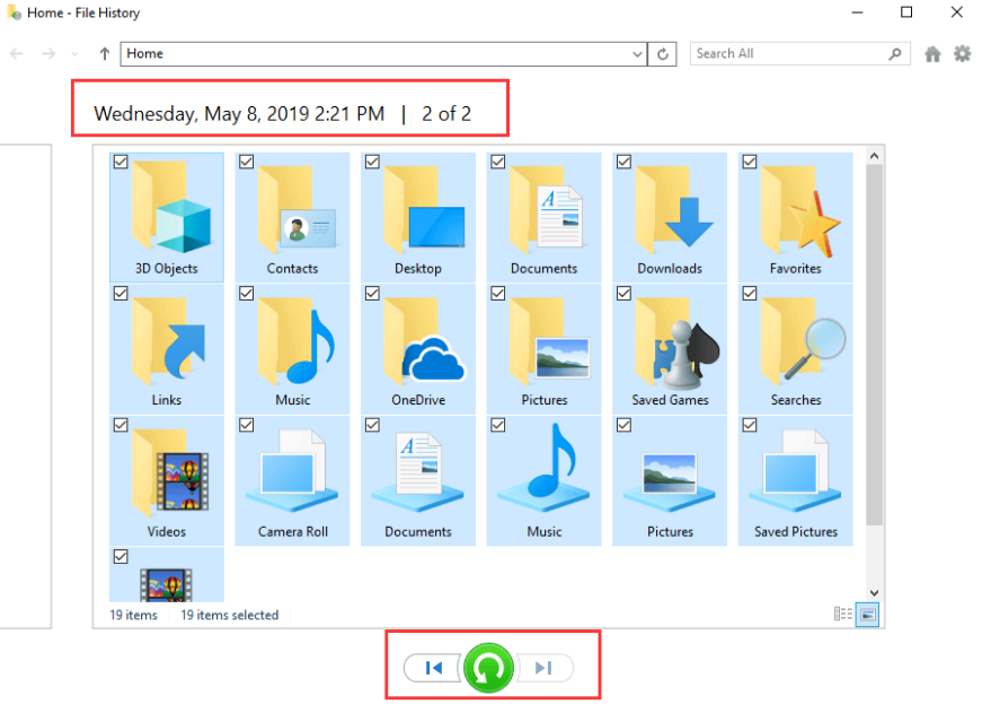Select the Links folder icon
The height and width of the screenshot is (704, 982).
click(168, 340)
